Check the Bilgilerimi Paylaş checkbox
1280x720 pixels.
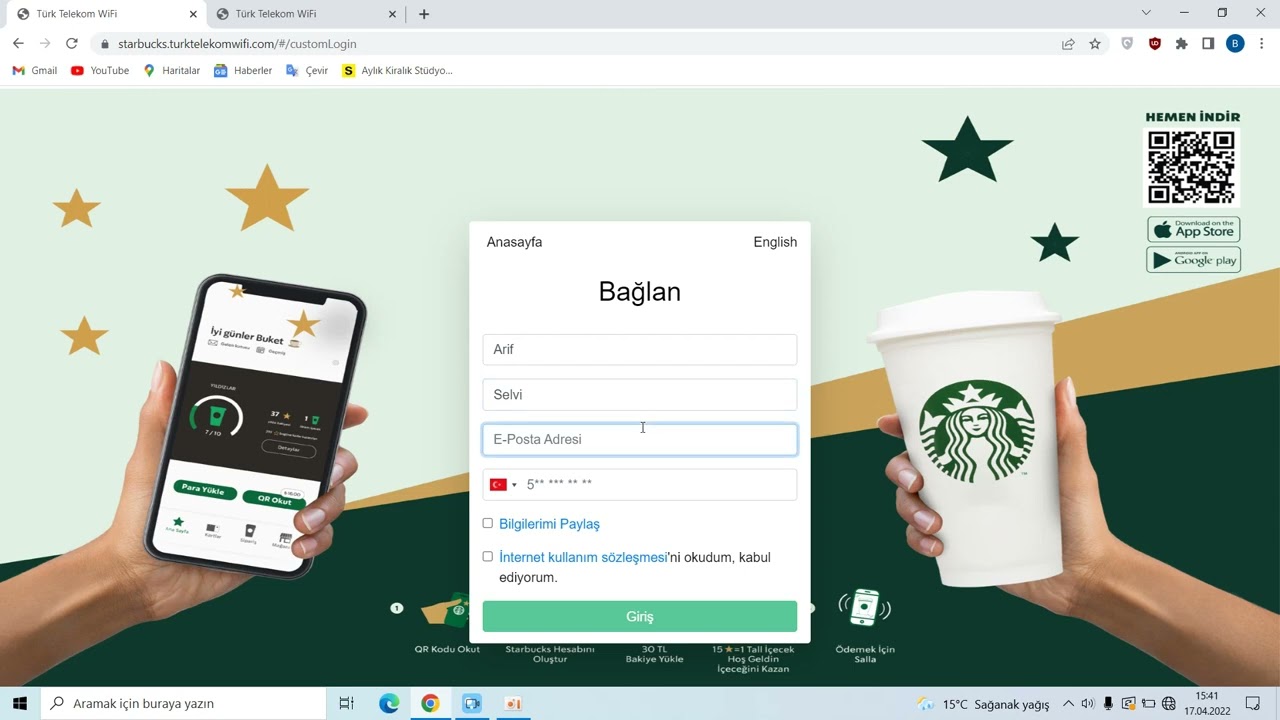point(488,523)
